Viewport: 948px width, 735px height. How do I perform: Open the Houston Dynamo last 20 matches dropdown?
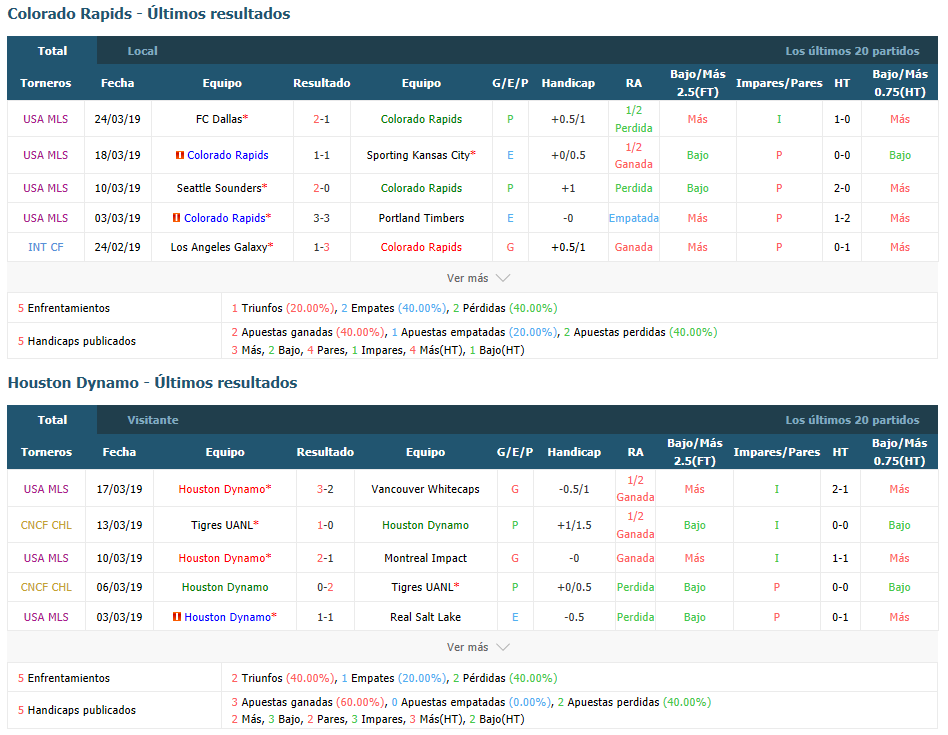pyautogui.click(x=852, y=419)
